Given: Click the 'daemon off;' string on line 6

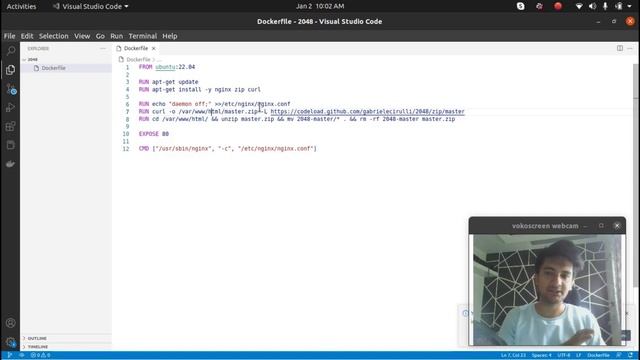Looking at the screenshot, I should 190,104.
